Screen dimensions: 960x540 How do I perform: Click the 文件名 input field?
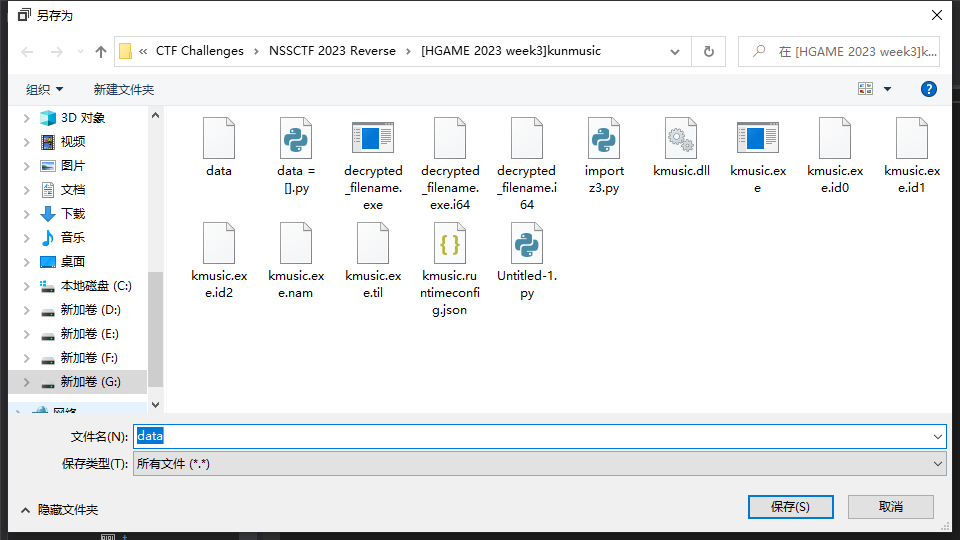point(540,436)
